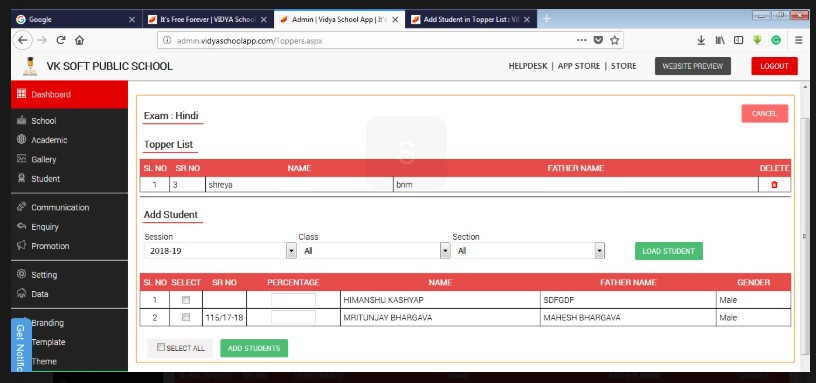Reload the page with refresh icon
This screenshot has height=383, width=816.
(x=61, y=40)
